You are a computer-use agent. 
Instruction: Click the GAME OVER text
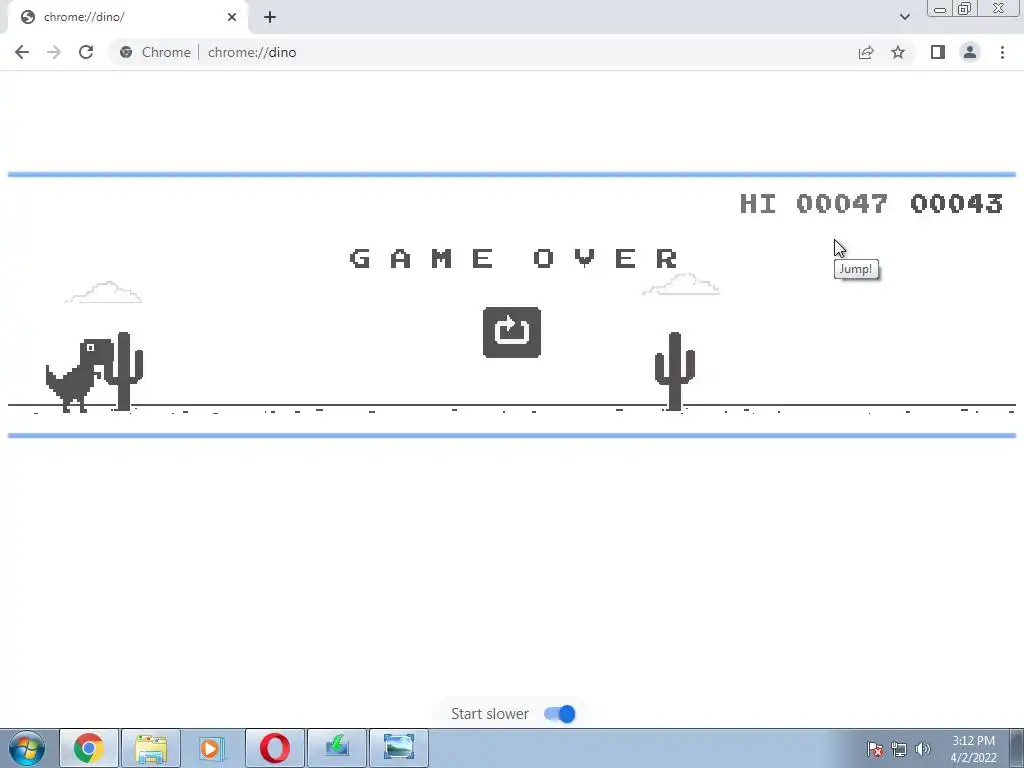[514, 259]
